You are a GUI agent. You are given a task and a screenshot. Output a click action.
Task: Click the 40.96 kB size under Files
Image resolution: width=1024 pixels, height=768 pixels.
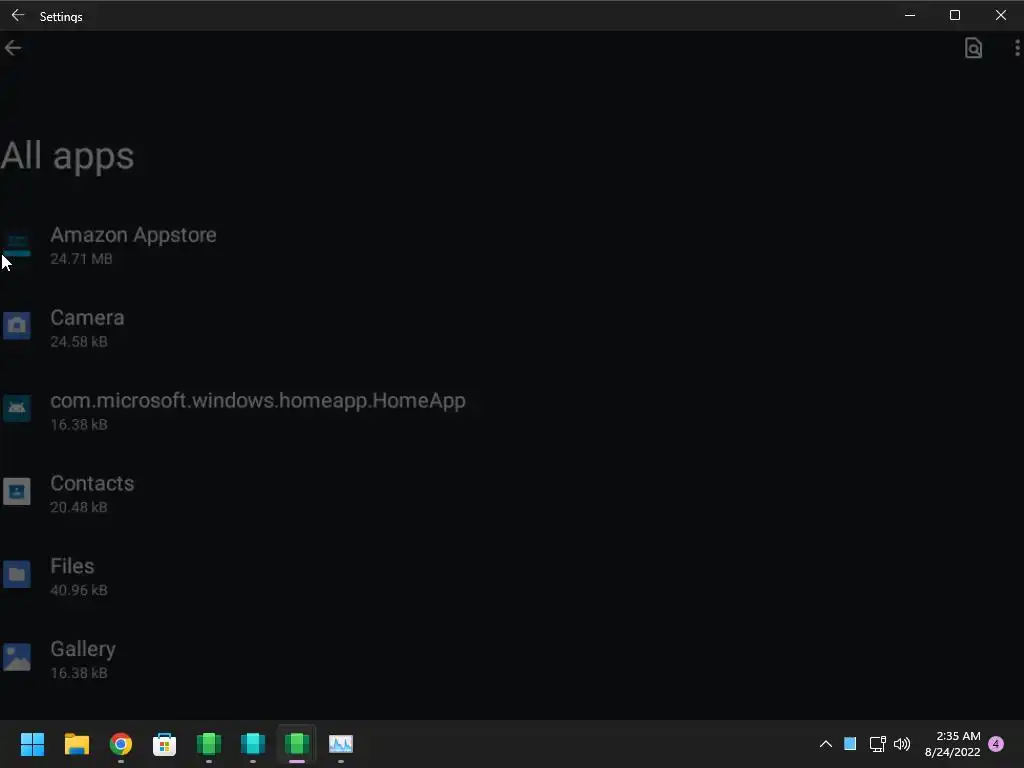click(78, 590)
